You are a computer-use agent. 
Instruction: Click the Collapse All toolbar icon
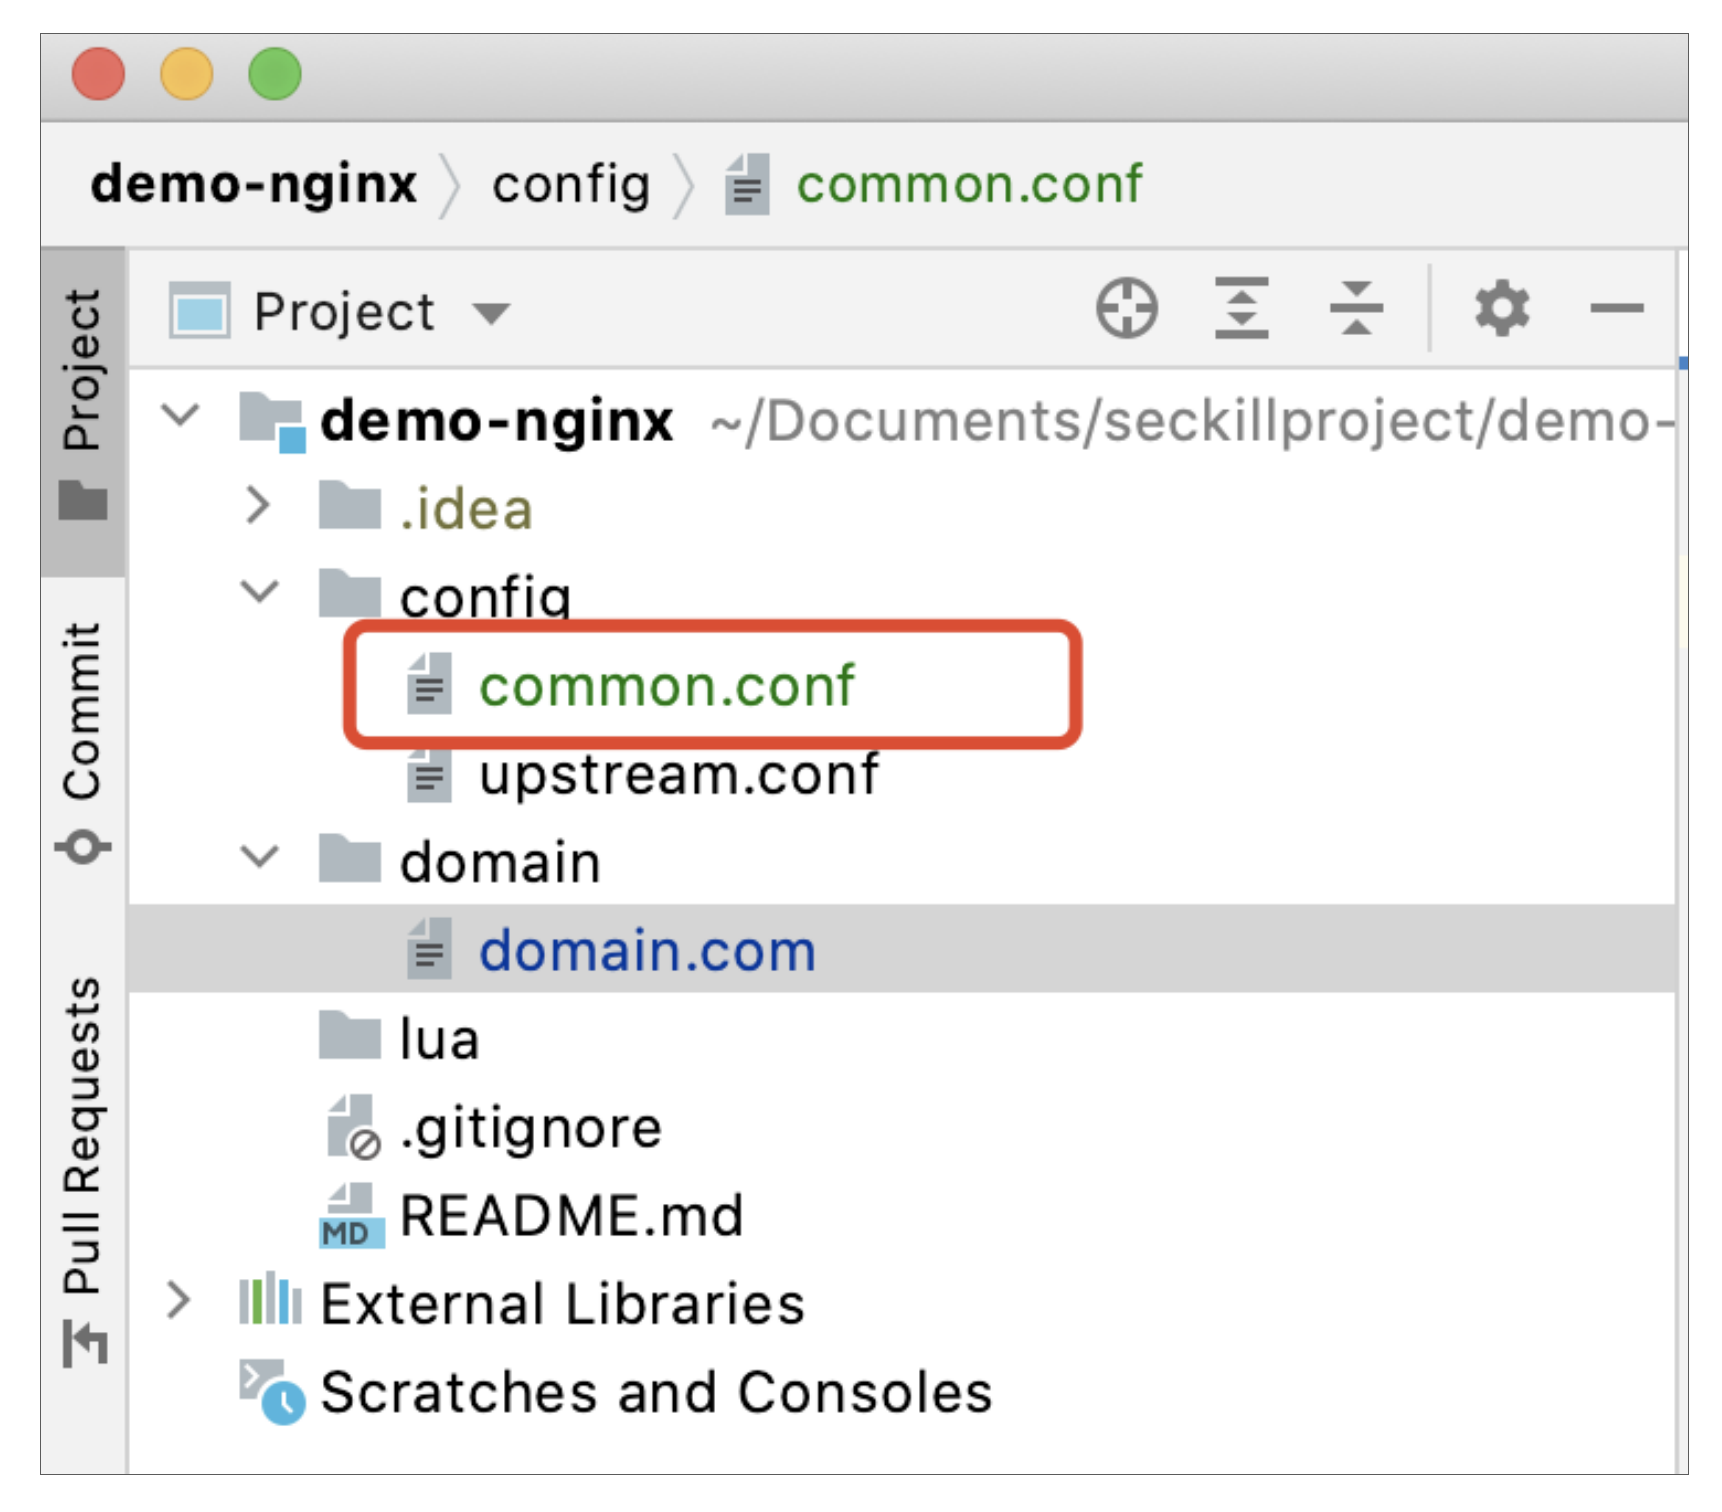tap(1355, 309)
